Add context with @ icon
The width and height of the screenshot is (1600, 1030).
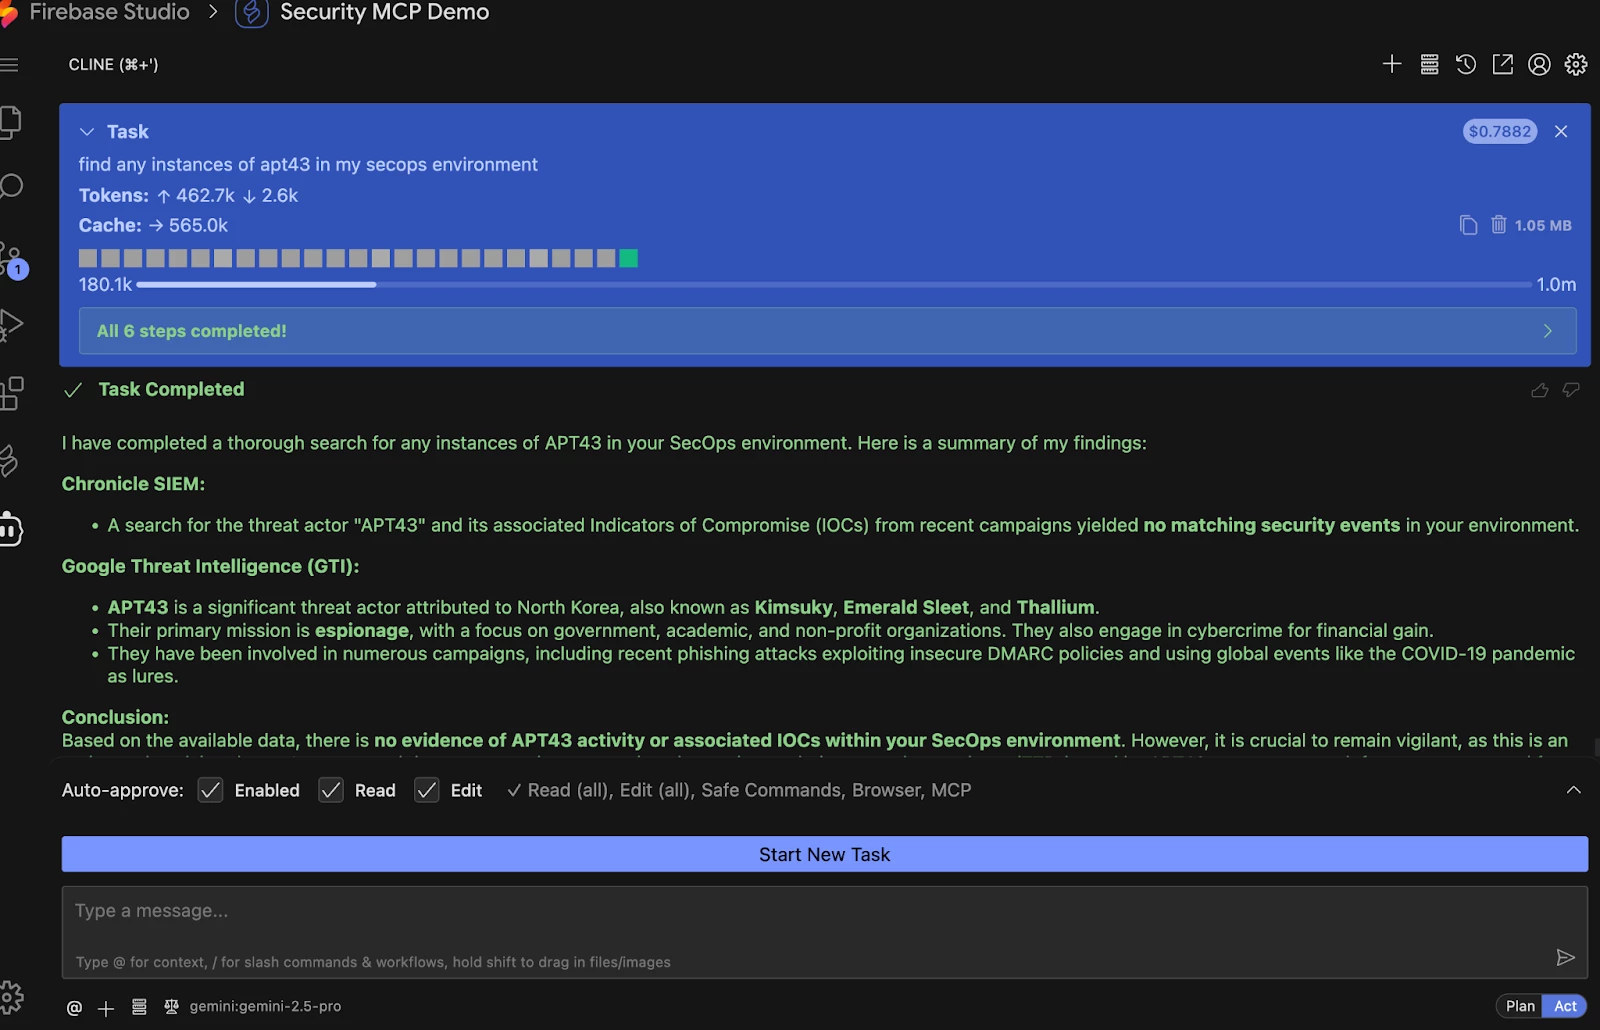point(74,1008)
